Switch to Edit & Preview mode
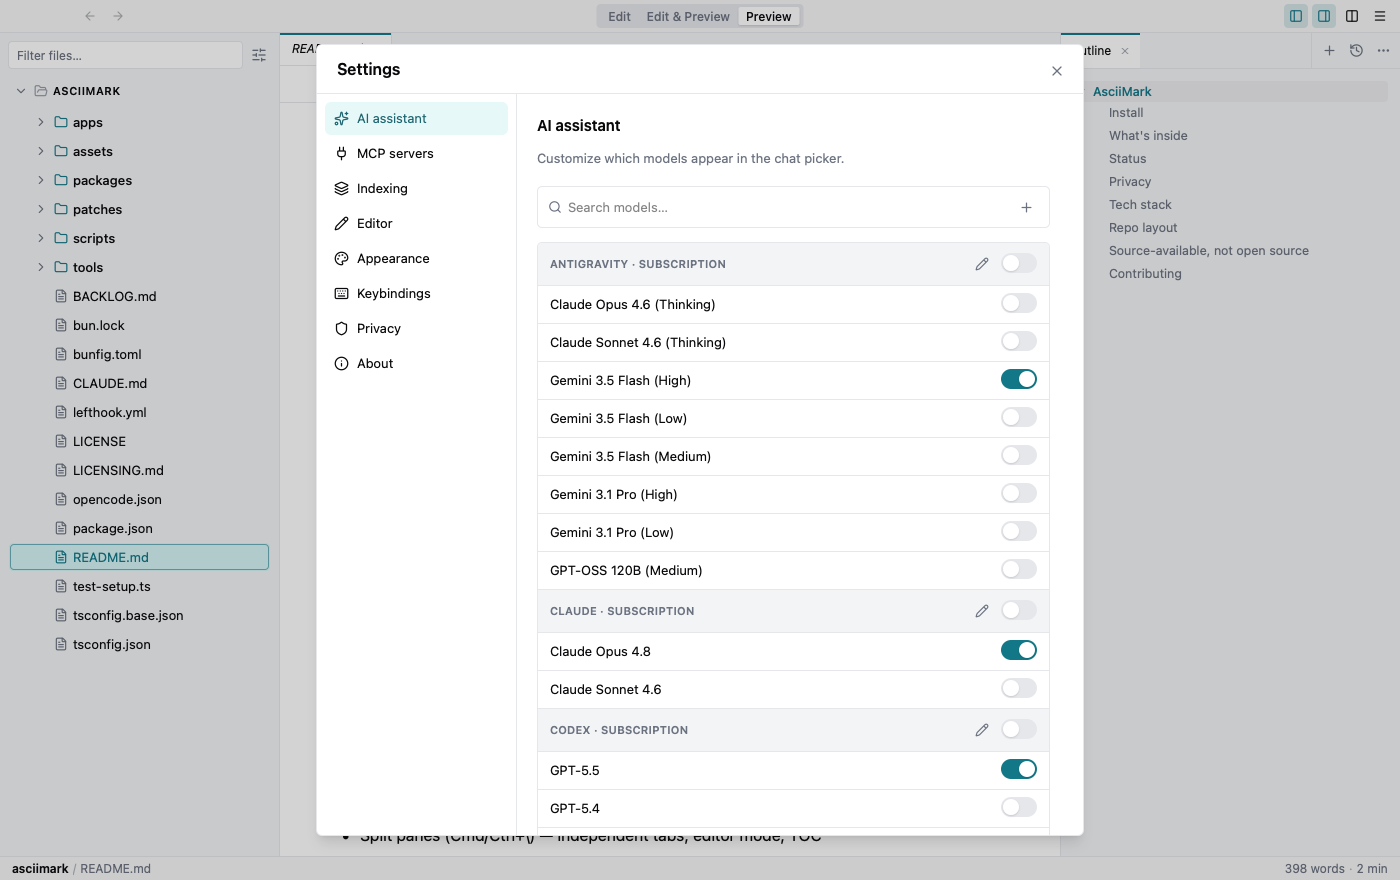This screenshot has width=1400, height=880. pyautogui.click(x=688, y=16)
